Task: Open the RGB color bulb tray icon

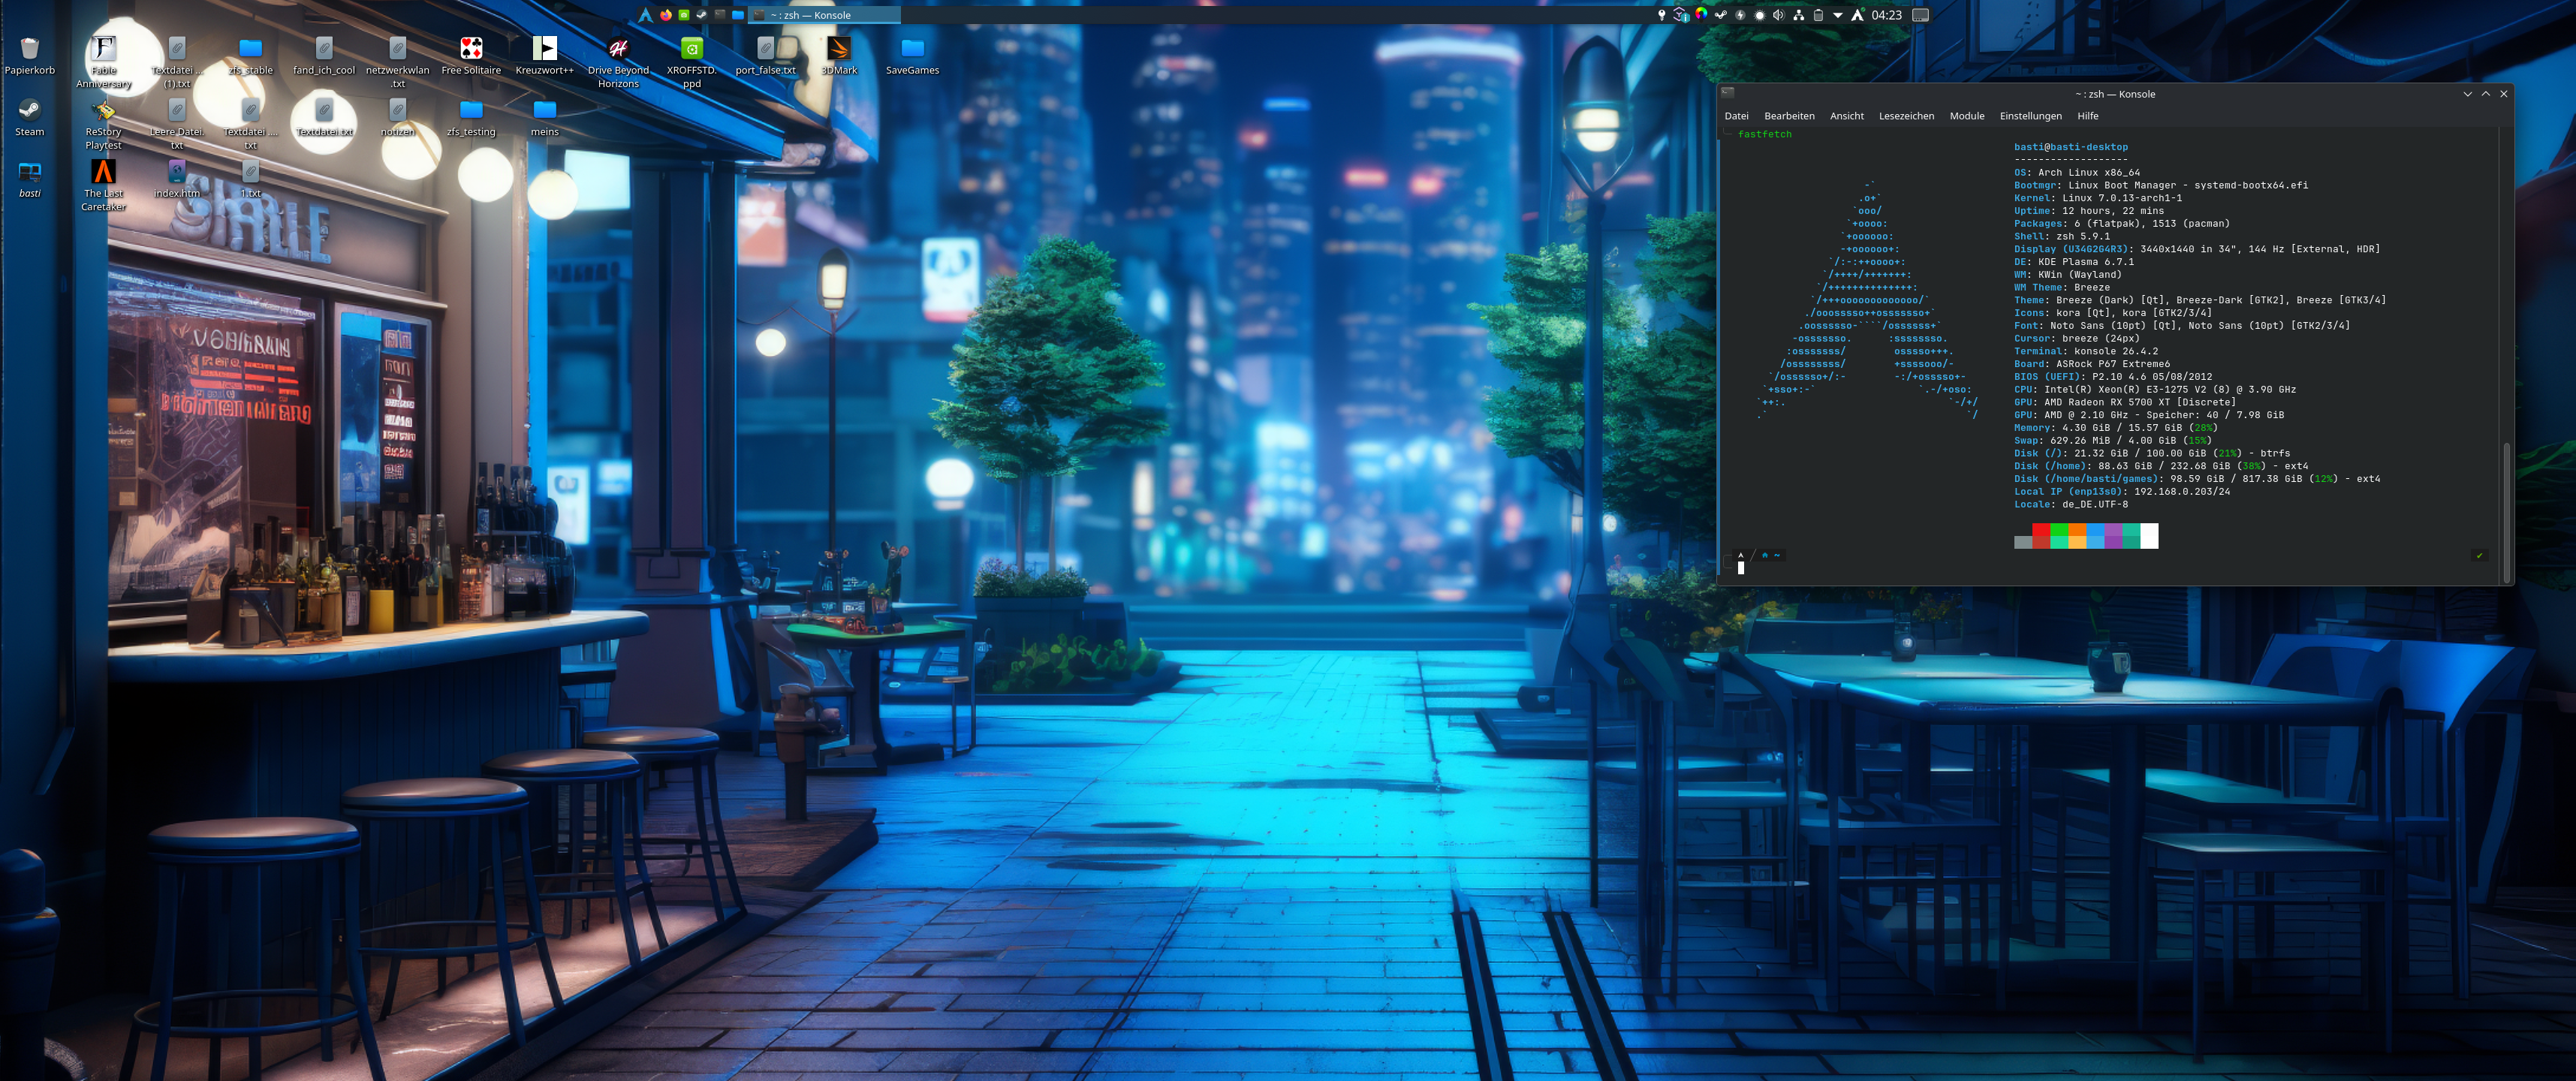Action: coord(1701,15)
